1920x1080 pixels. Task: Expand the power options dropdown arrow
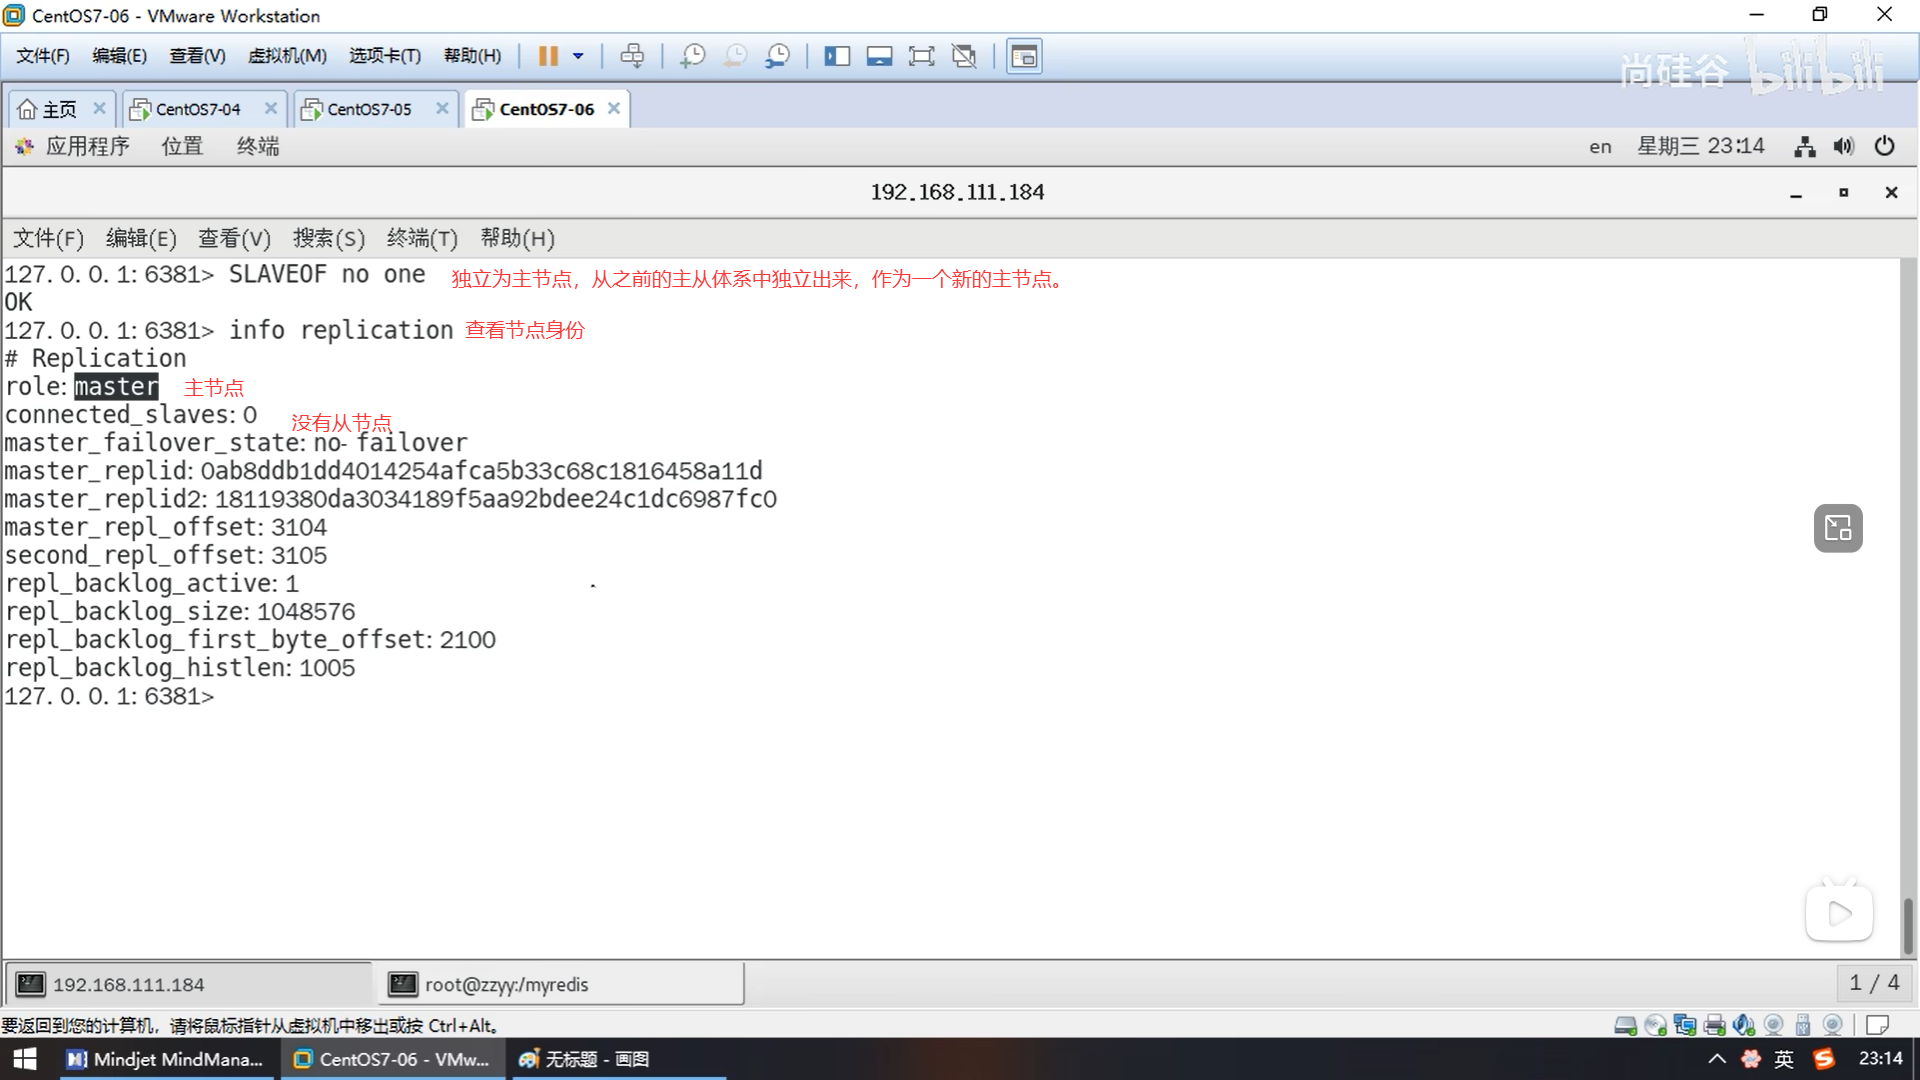pyautogui.click(x=578, y=56)
